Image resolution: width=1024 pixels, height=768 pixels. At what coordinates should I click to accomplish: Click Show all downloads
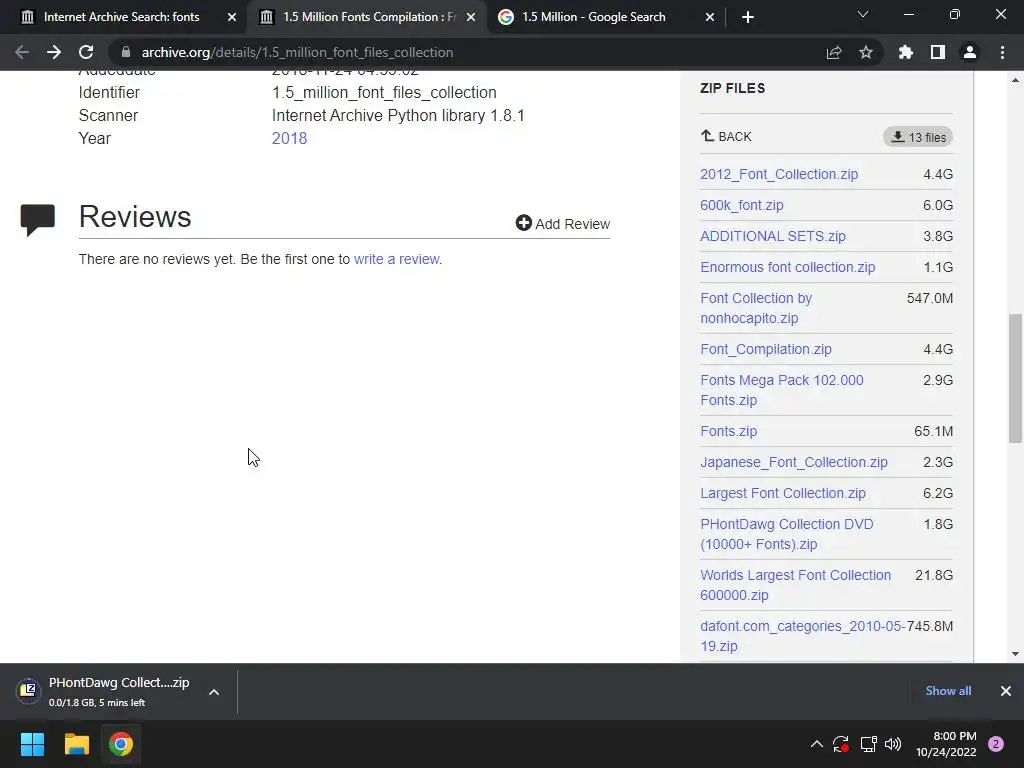[x=948, y=691]
